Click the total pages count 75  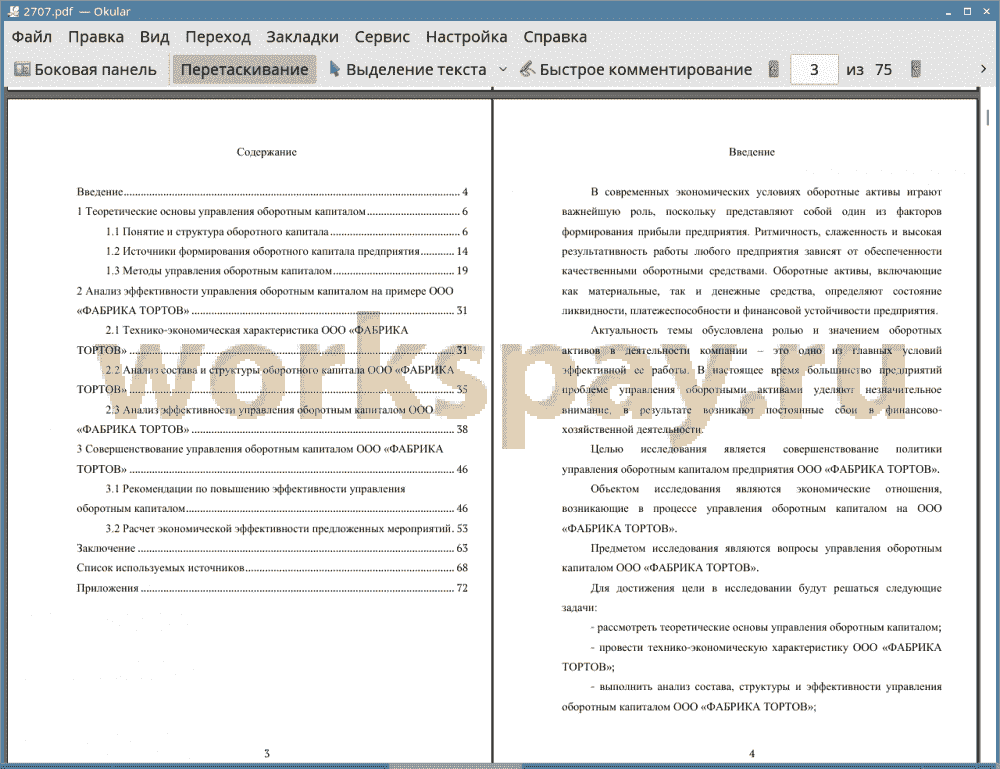(x=883, y=70)
